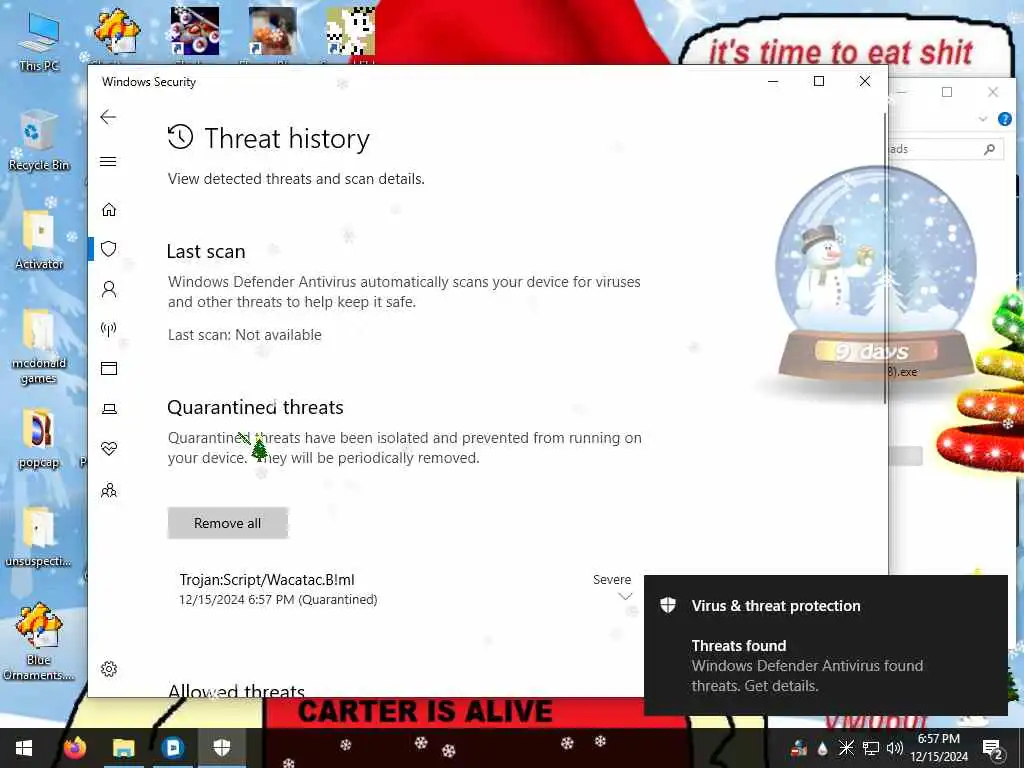Click the snowflake tray icon
Screen dimensions: 1024x768
click(x=846, y=748)
